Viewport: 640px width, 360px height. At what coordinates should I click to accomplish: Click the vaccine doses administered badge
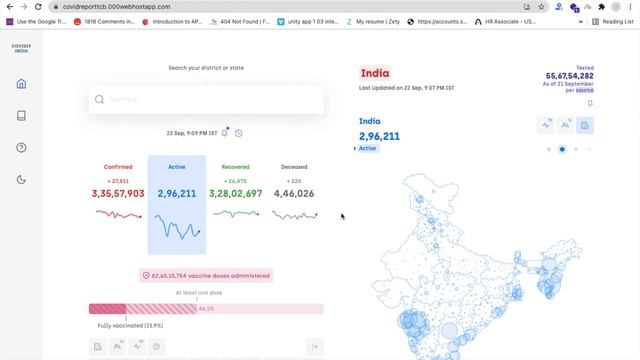tap(206, 276)
